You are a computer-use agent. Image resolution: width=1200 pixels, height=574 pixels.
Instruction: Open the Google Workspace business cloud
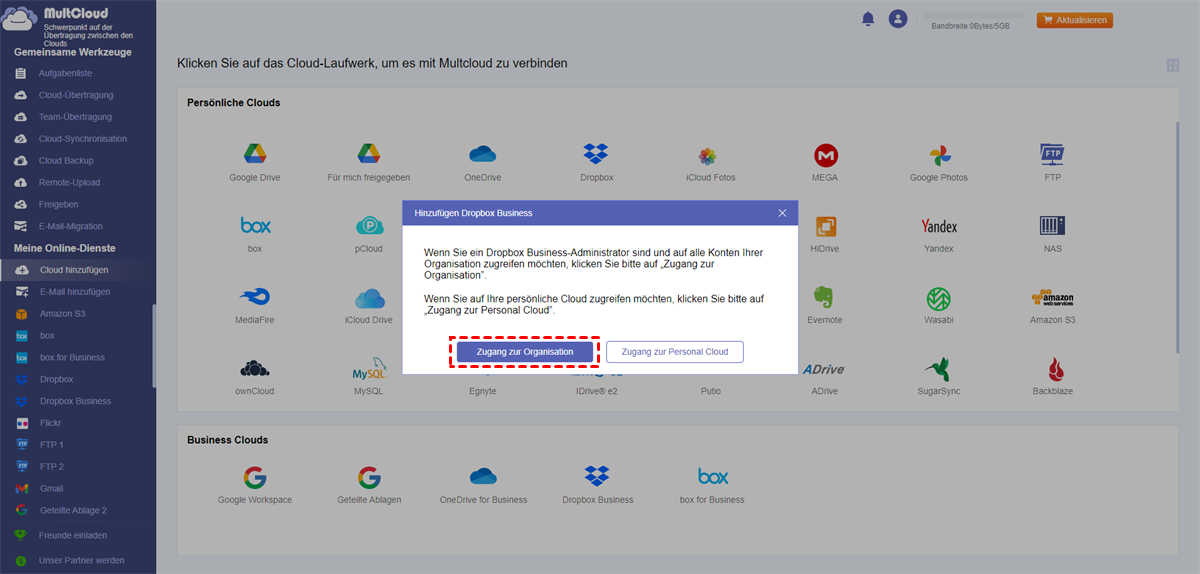tap(254, 477)
